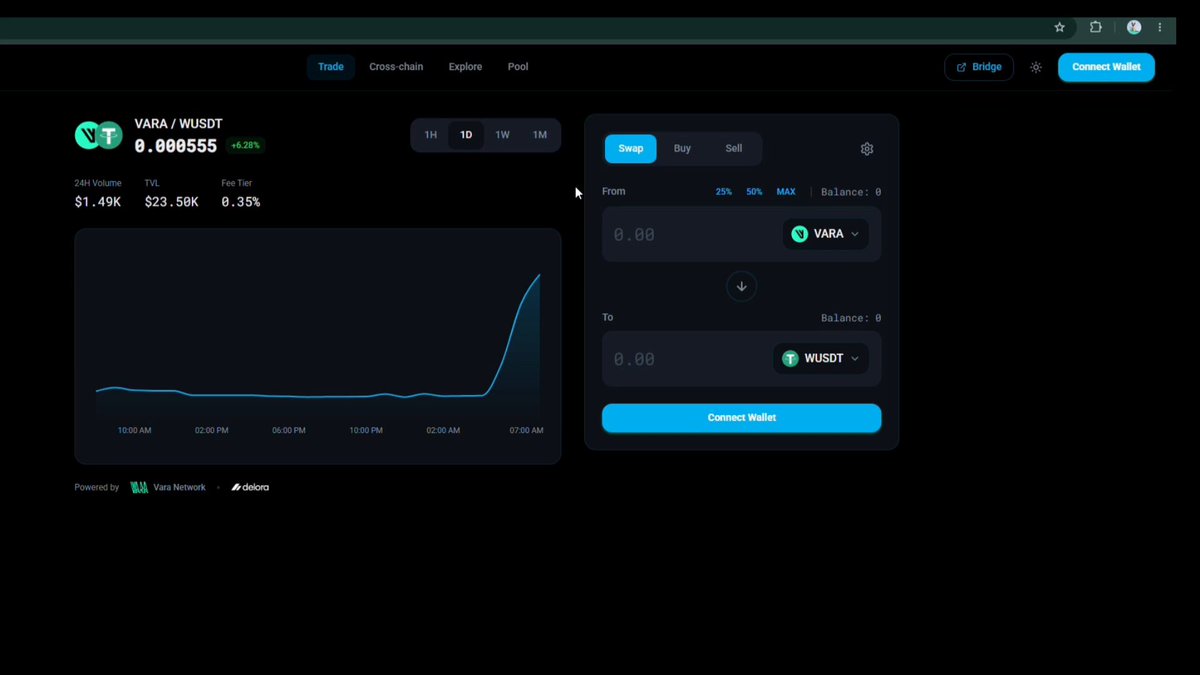Click the $23.50K TVL value
Image resolution: width=1200 pixels, height=675 pixels.
pyautogui.click(x=172, y=202)
